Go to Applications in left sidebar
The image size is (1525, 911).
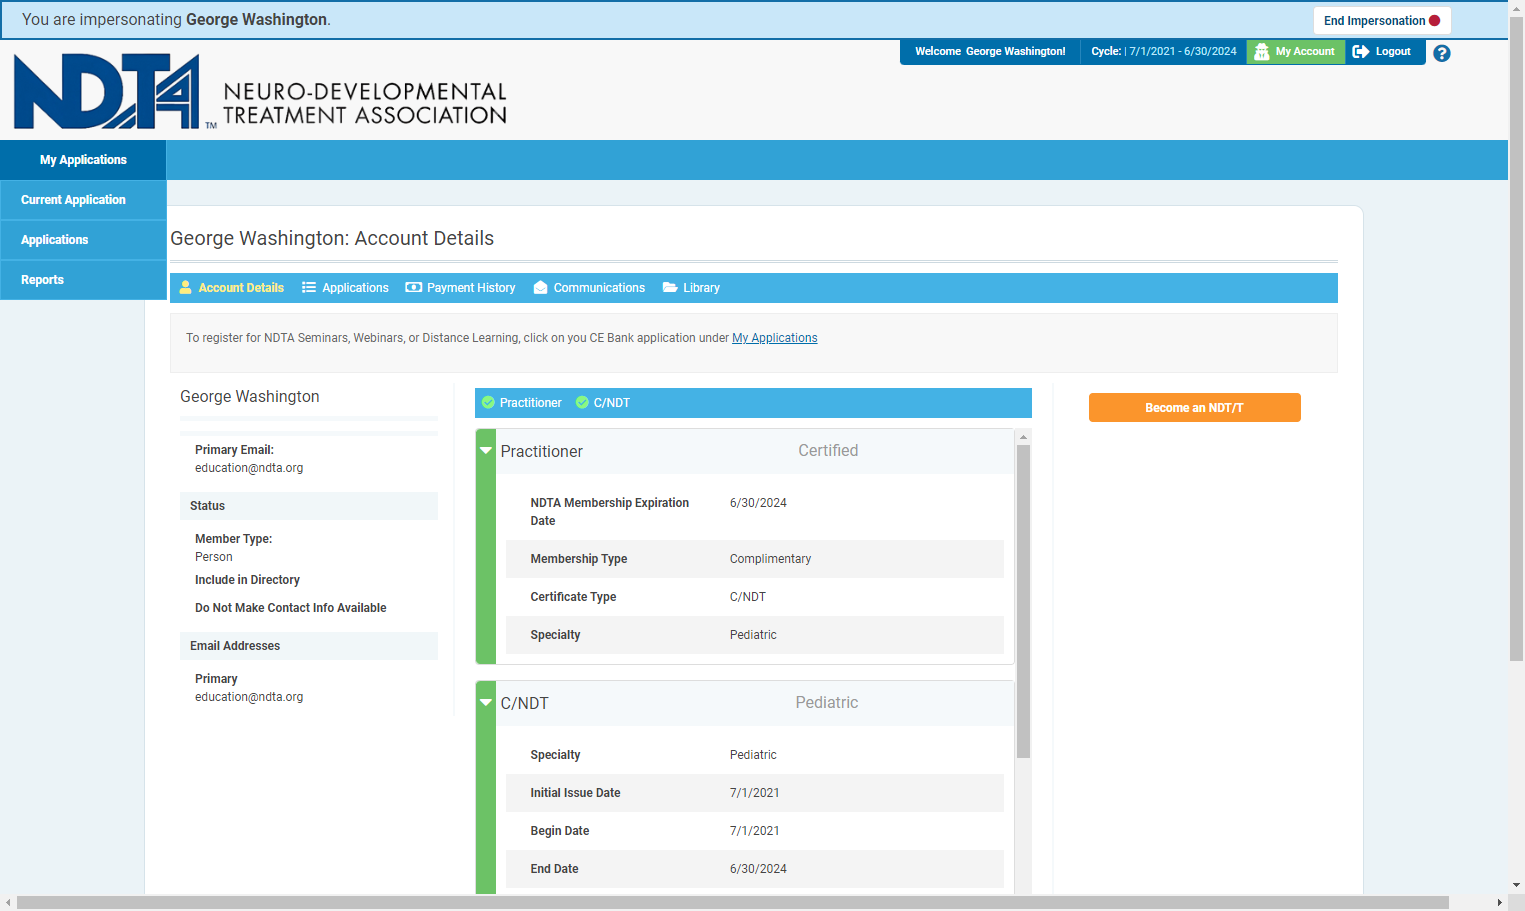click(83, 240)
